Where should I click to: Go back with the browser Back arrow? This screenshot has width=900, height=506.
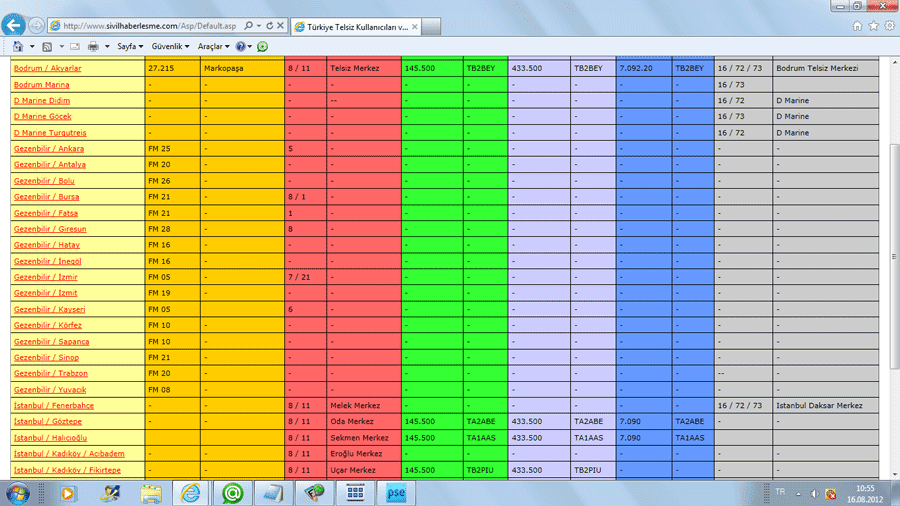pos(14,25)
